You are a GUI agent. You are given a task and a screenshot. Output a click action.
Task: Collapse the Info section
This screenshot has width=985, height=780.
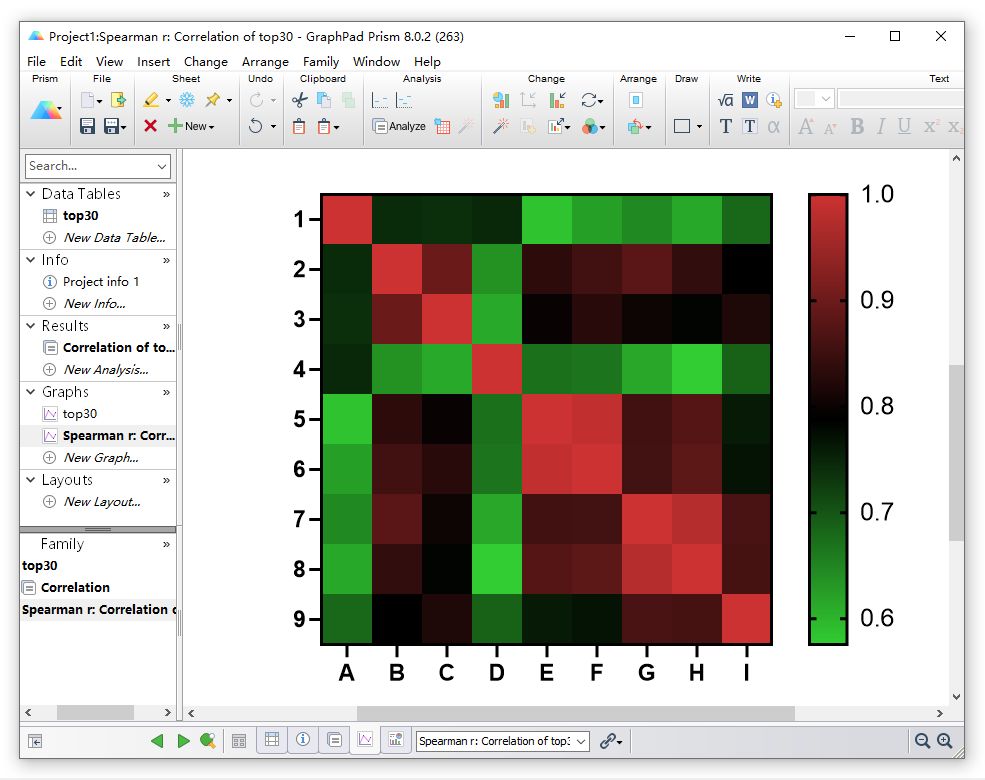30,259
